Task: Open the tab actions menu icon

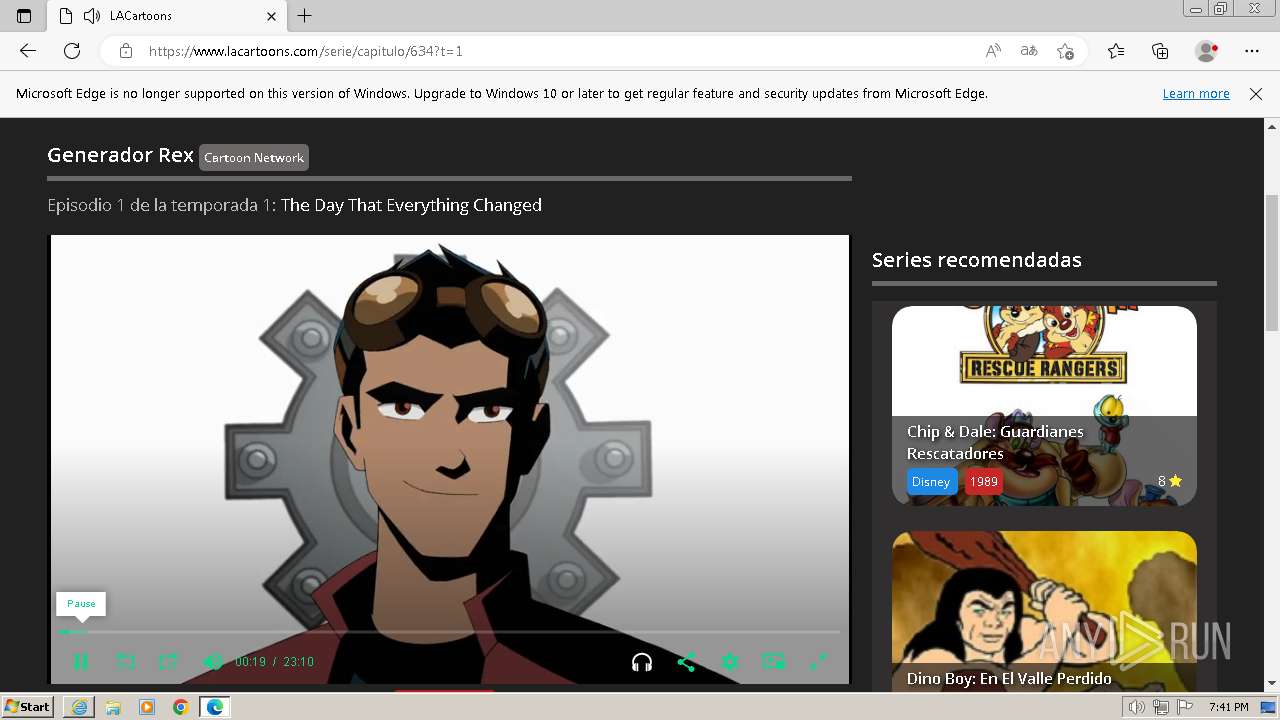Action: coord(24,16)
